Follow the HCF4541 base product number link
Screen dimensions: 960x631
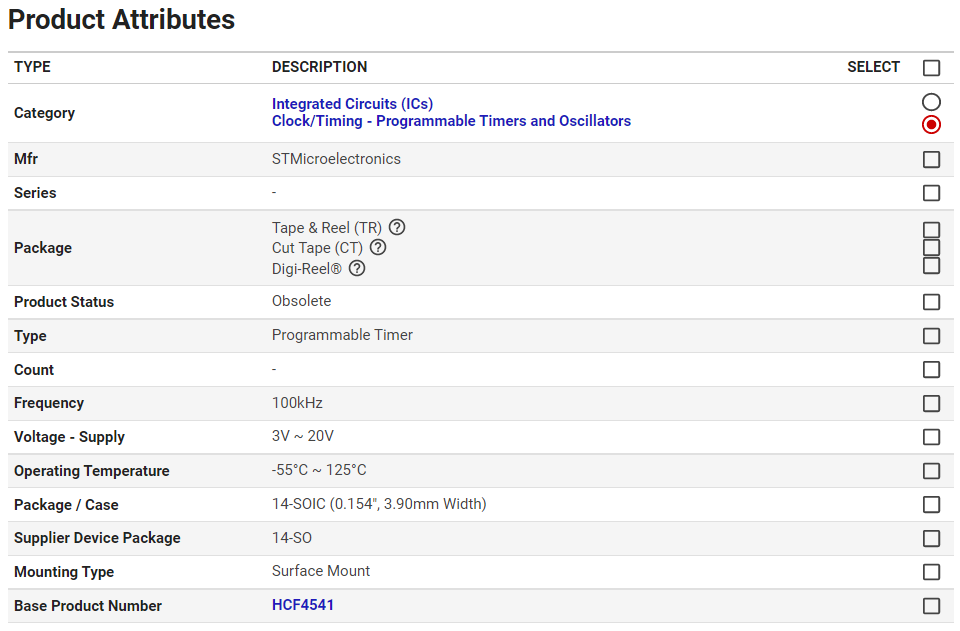pyautogui.click(x=303, y=605)
